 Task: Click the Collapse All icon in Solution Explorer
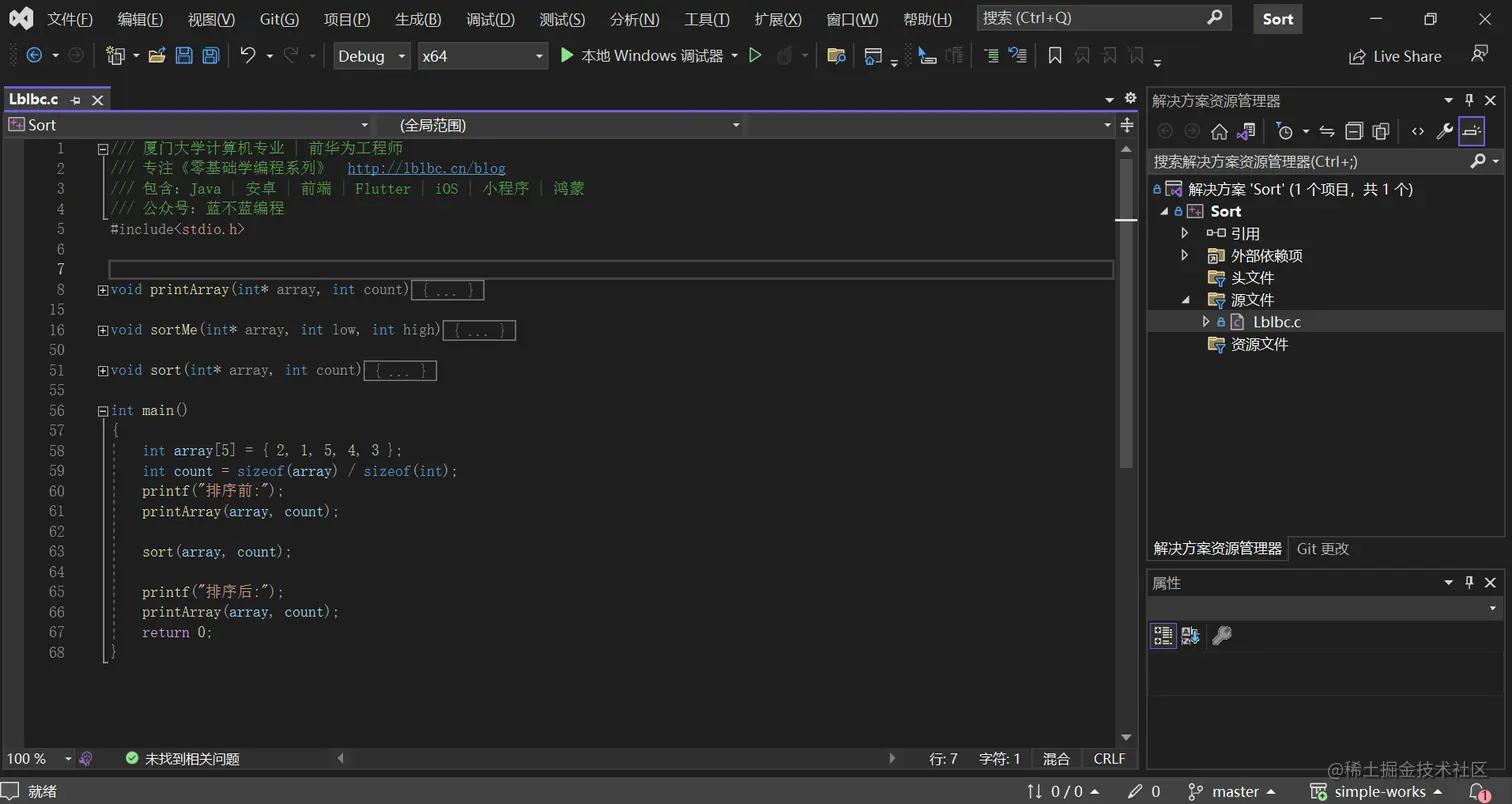(x=1354, y=131)
